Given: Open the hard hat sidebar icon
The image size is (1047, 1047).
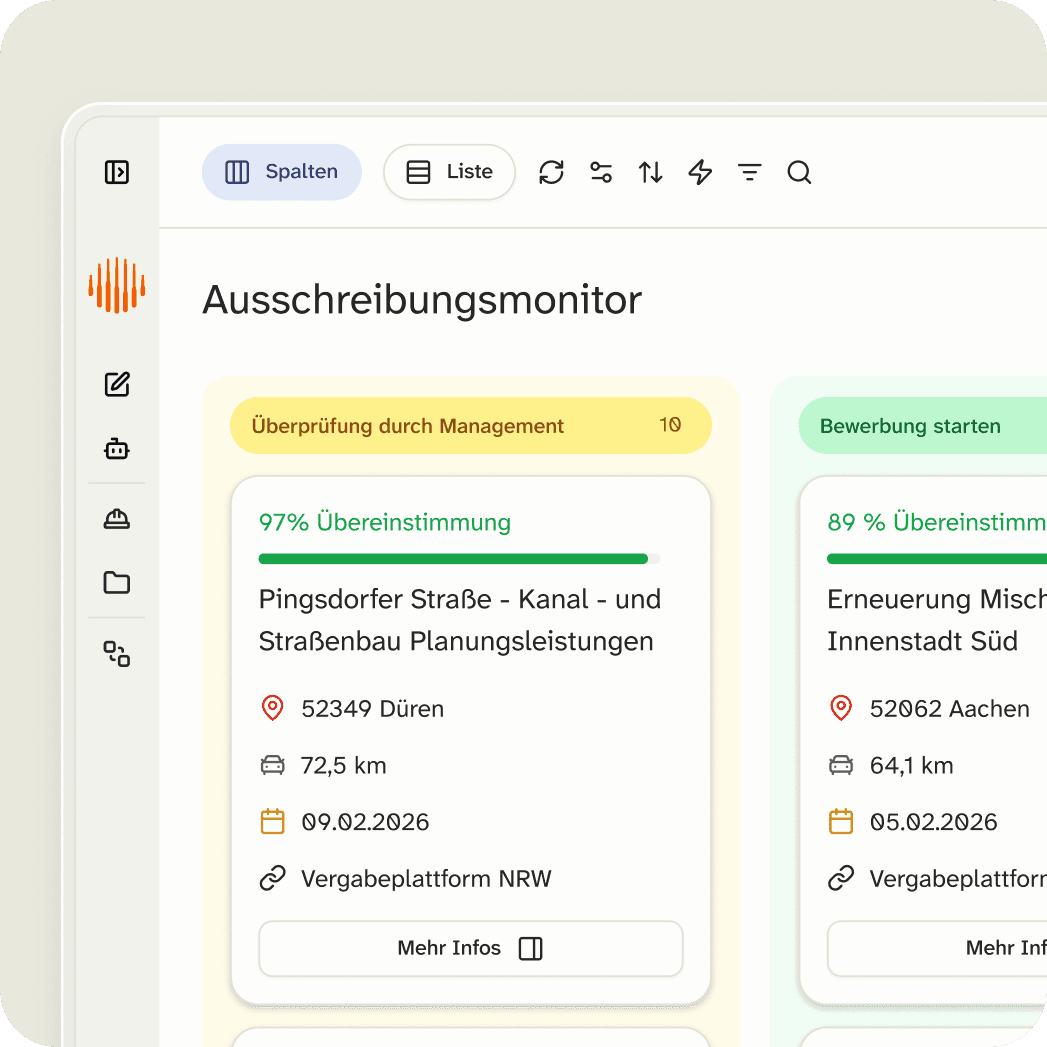Looking at the screenshot, I should pyautogui.click(x=117, y=519).
